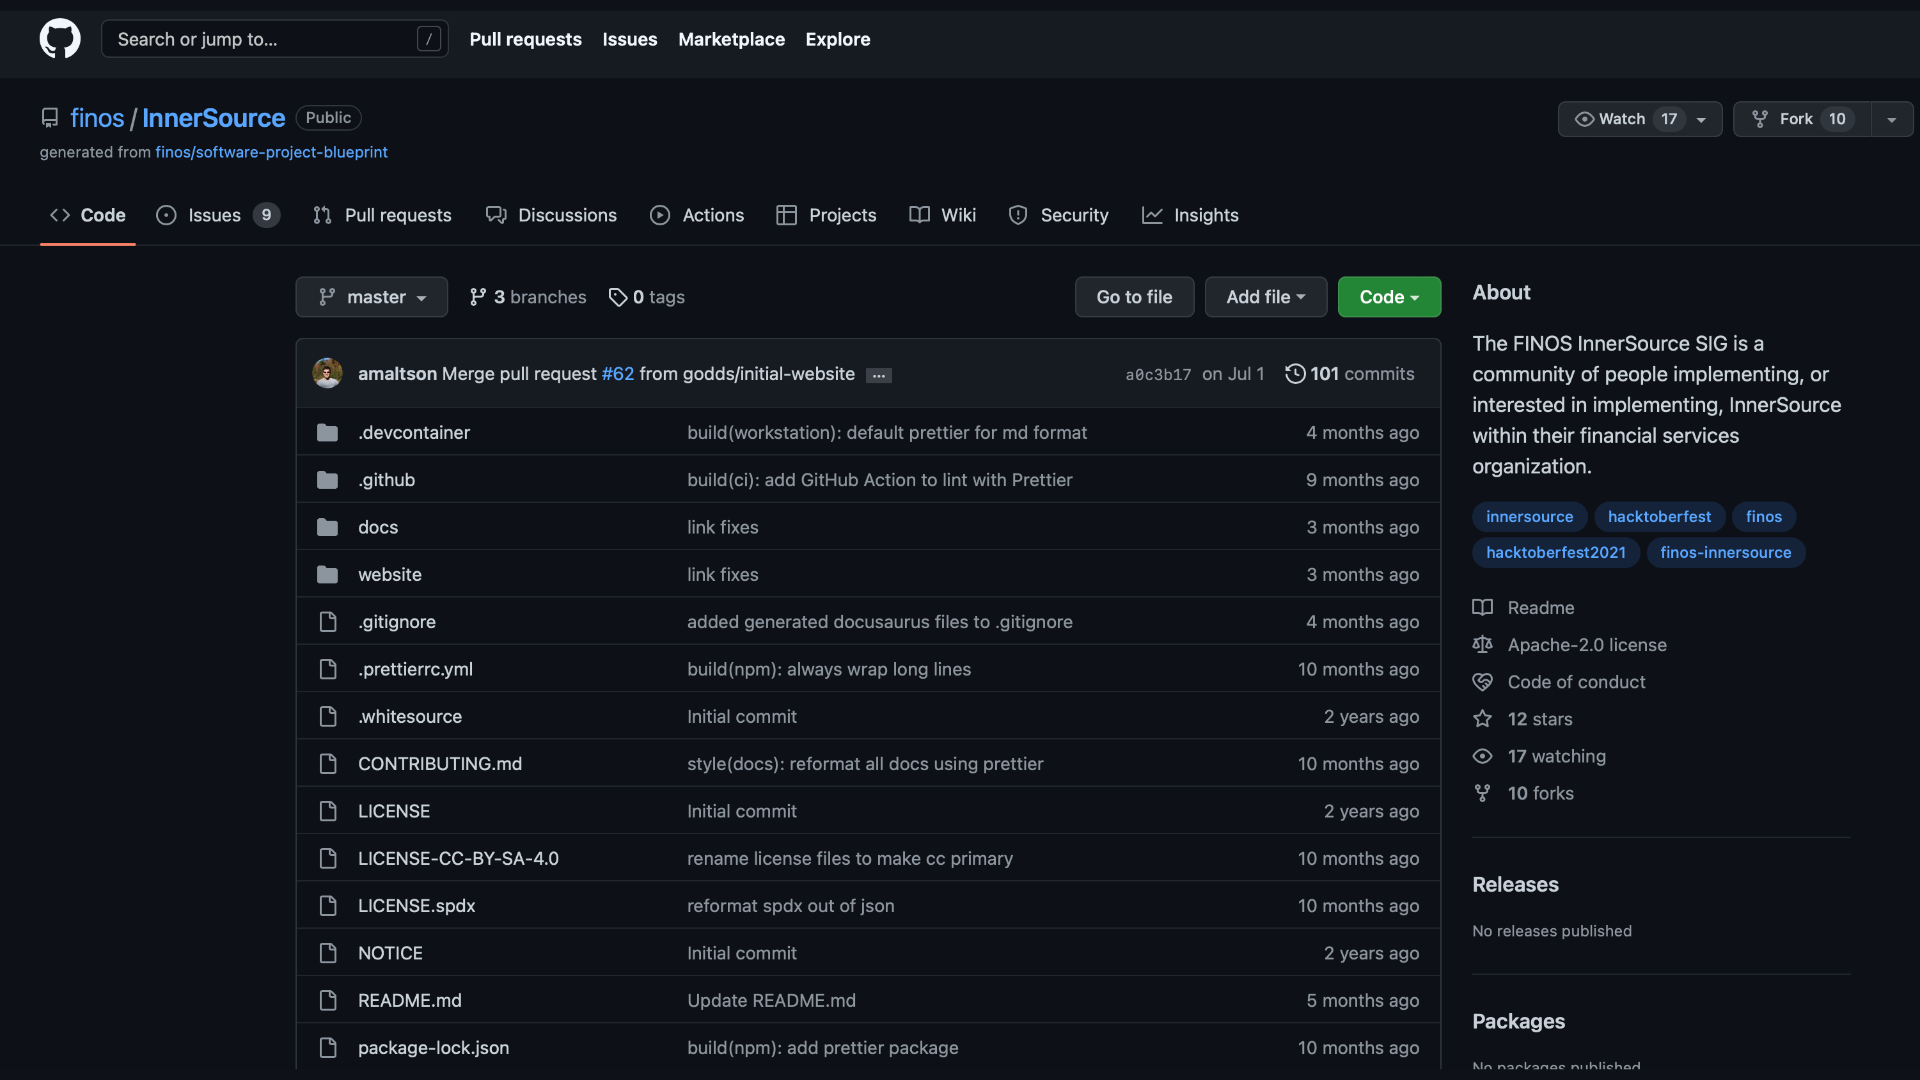1920x1080 pixels.
Task: Open the package-lock.json file
Action: 433,1048
